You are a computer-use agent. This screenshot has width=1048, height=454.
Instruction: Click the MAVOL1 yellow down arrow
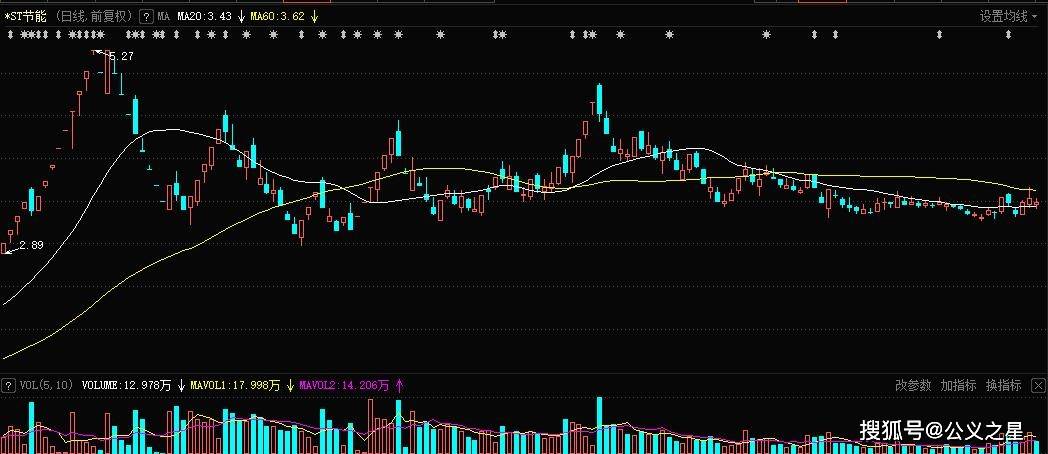tap(290, 385)
